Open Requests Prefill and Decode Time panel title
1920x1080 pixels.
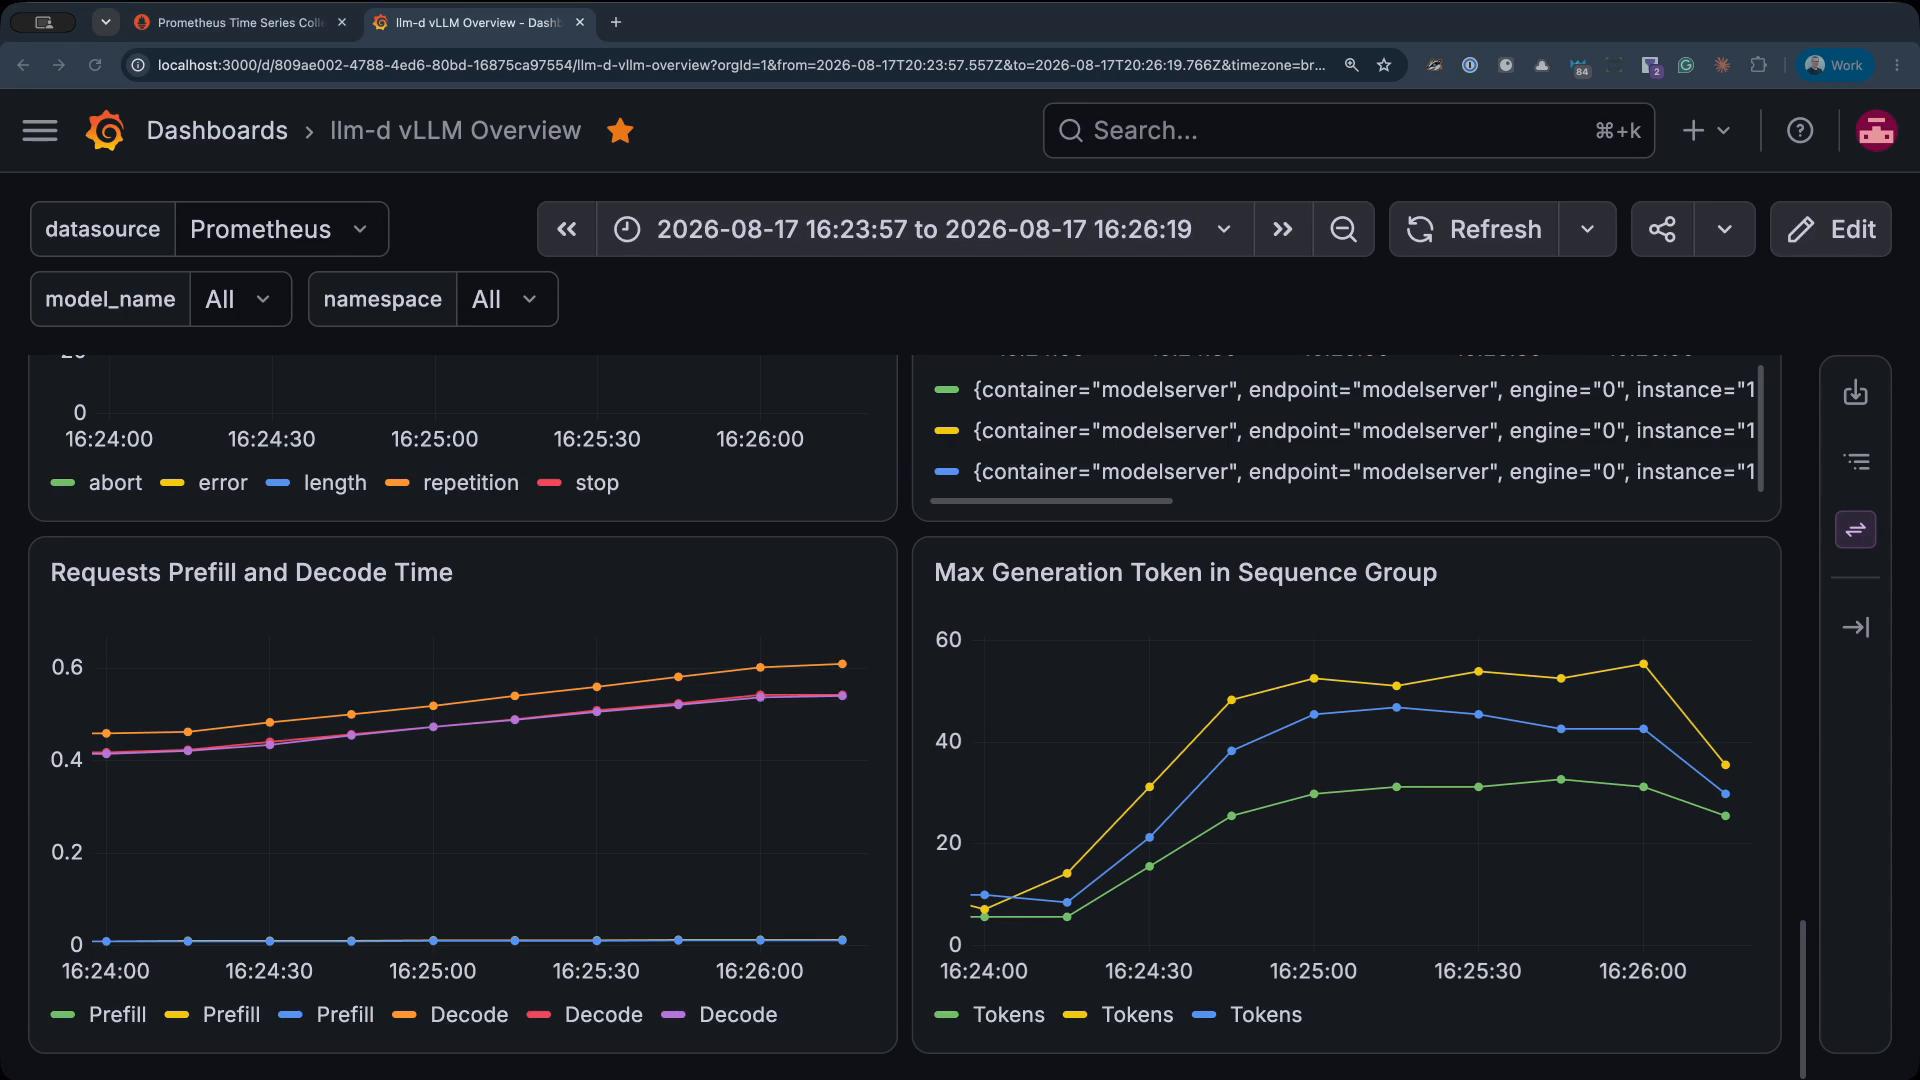(x=251, y=573)
